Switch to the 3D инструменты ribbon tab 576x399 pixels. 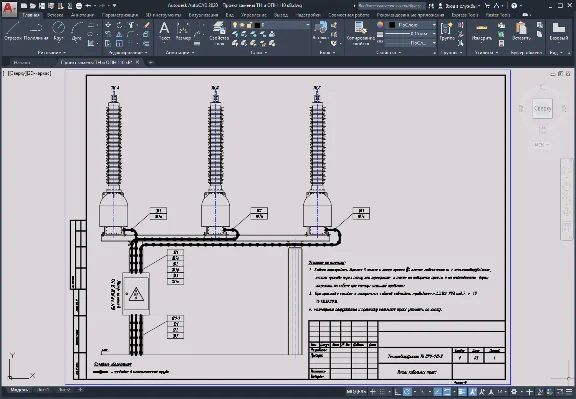coord(163,15)
